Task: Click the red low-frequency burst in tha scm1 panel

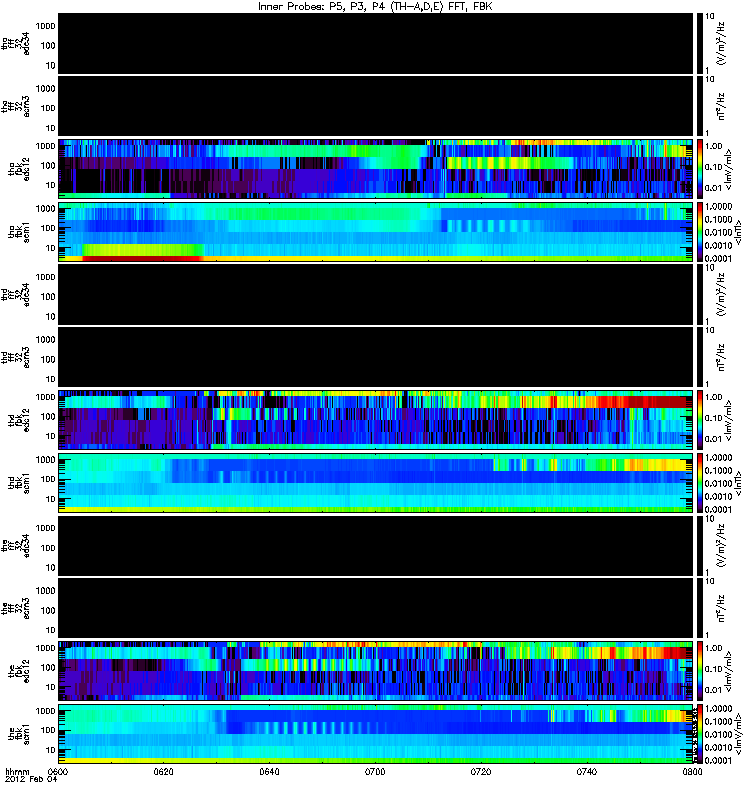Action: coord(142,258)
